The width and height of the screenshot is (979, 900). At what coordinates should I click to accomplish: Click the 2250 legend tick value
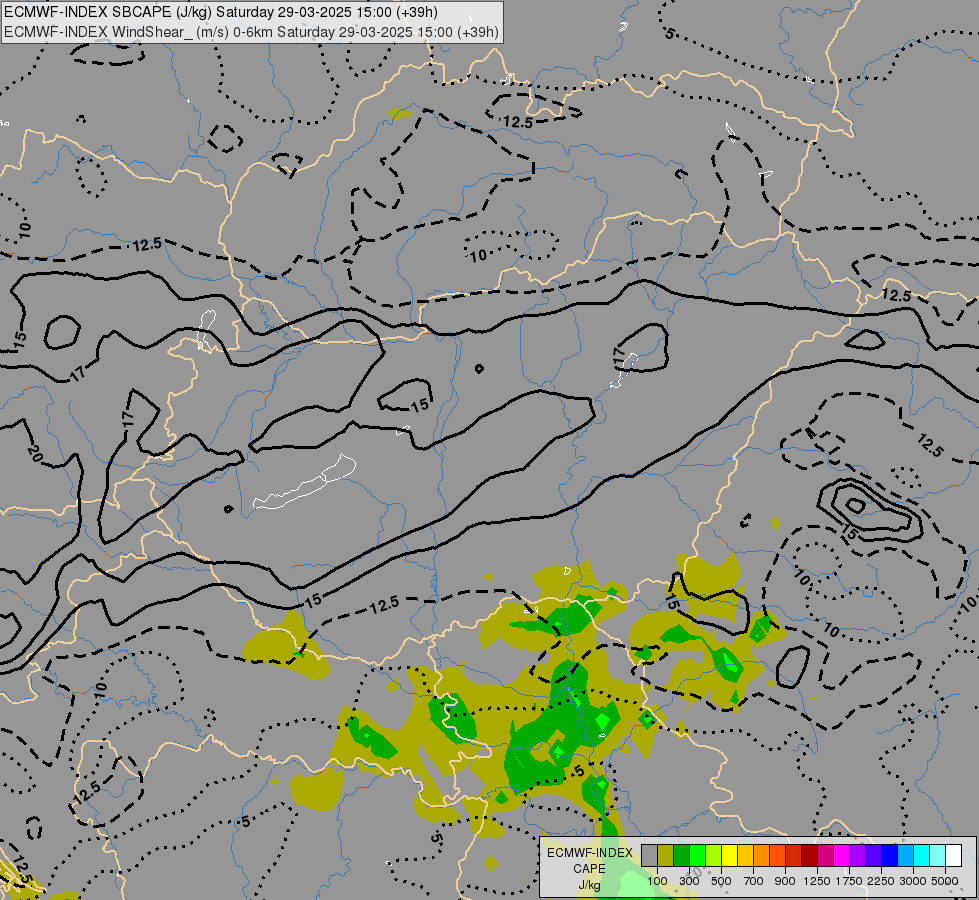pos(882,881)
